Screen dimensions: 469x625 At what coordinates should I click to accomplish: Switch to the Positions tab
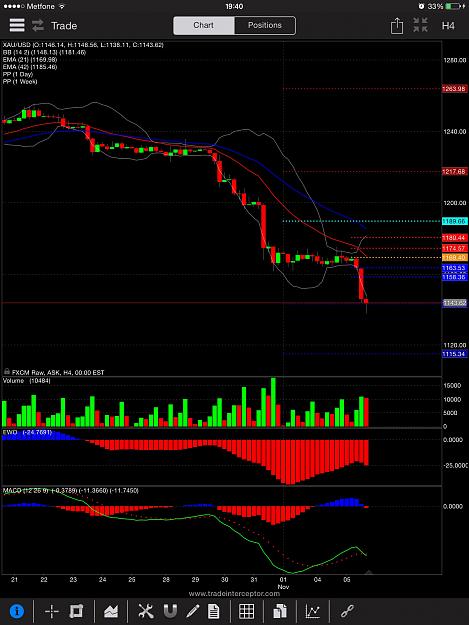coord(265,25)
